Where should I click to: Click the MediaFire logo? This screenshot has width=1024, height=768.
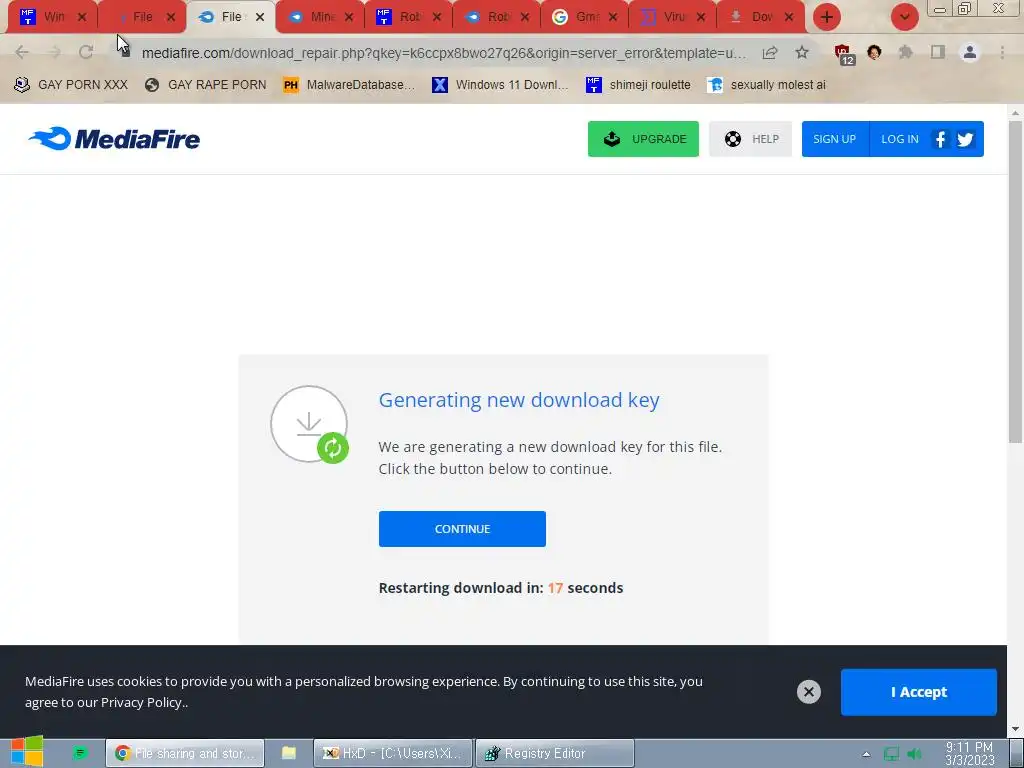click(114, 138)
